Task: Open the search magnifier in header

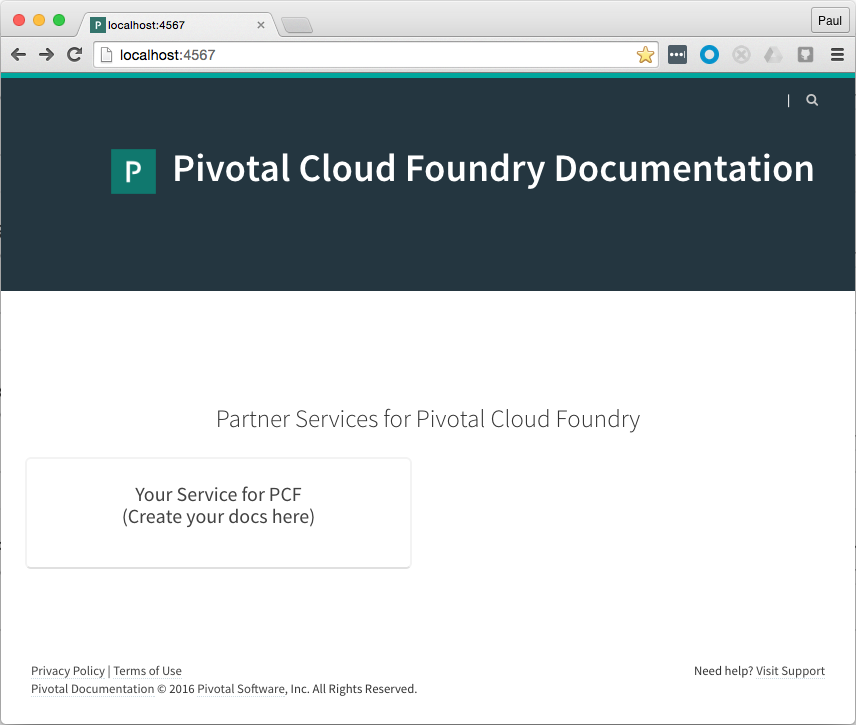Action: click(812, 100)
